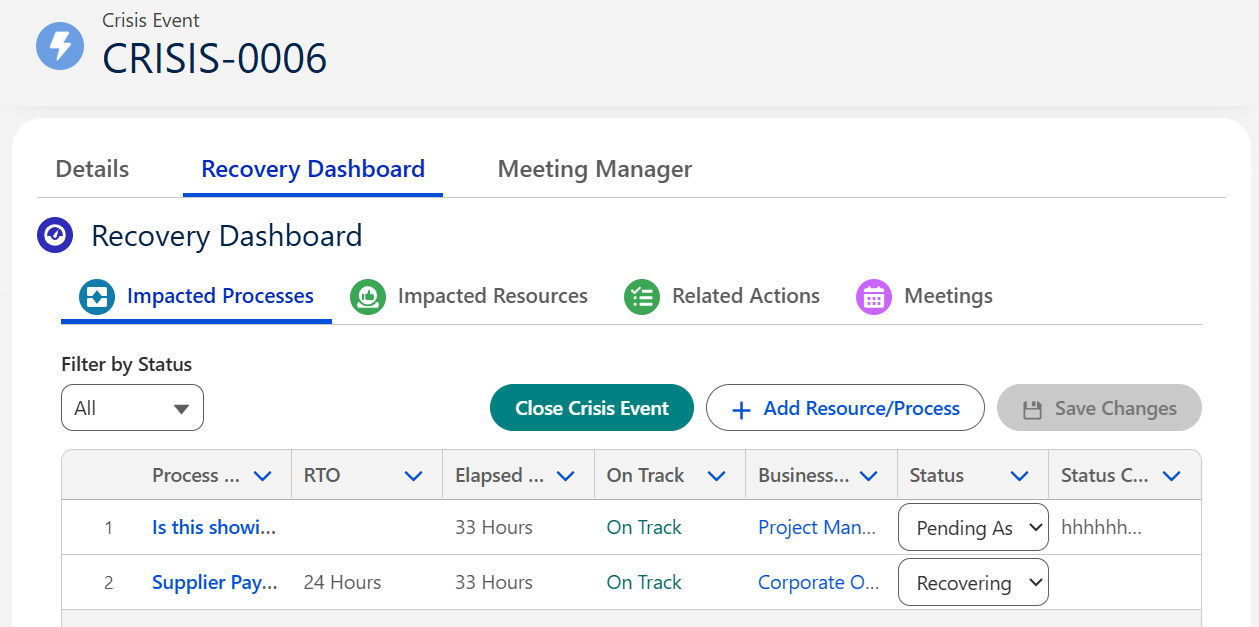Click the Recovery Dashboard target icon
1259x627 pixels.
pos(54,235)
